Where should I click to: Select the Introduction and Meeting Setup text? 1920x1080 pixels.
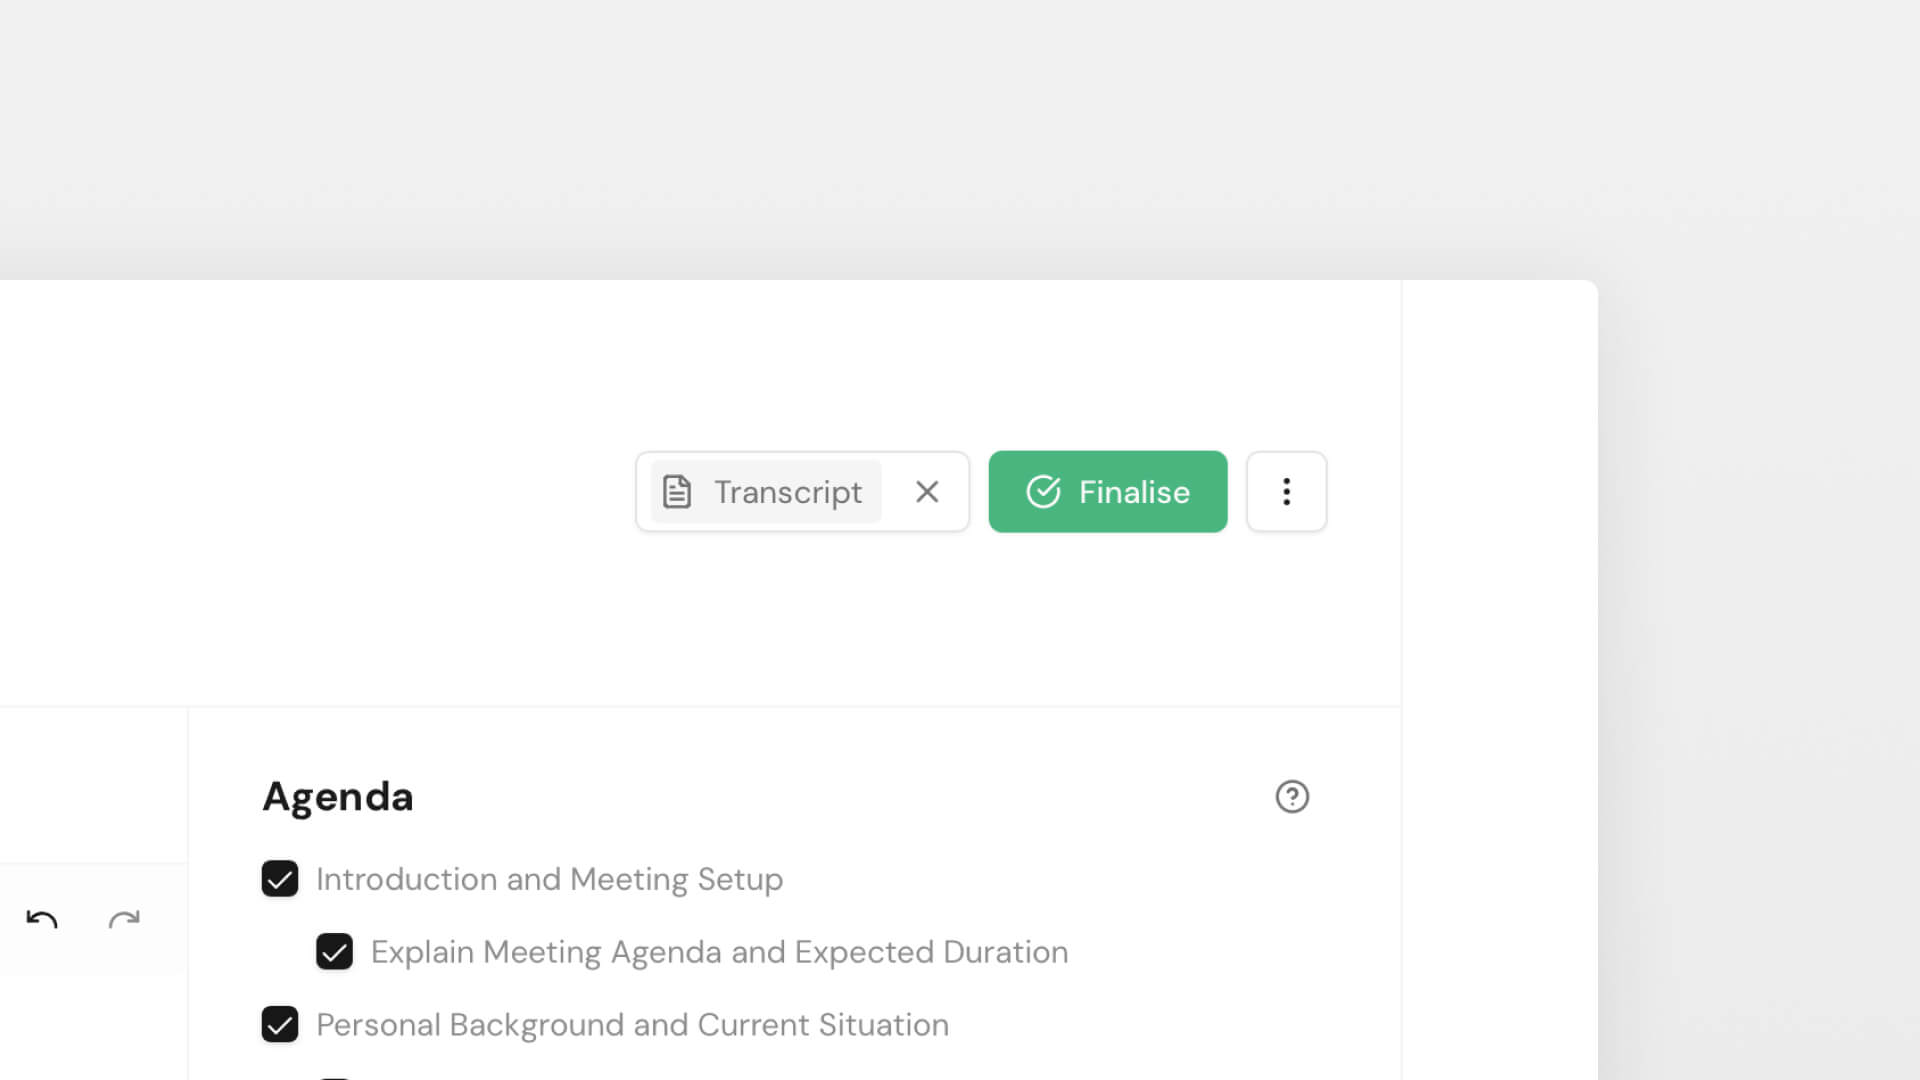pyautogui.click(x=549, y=879)
